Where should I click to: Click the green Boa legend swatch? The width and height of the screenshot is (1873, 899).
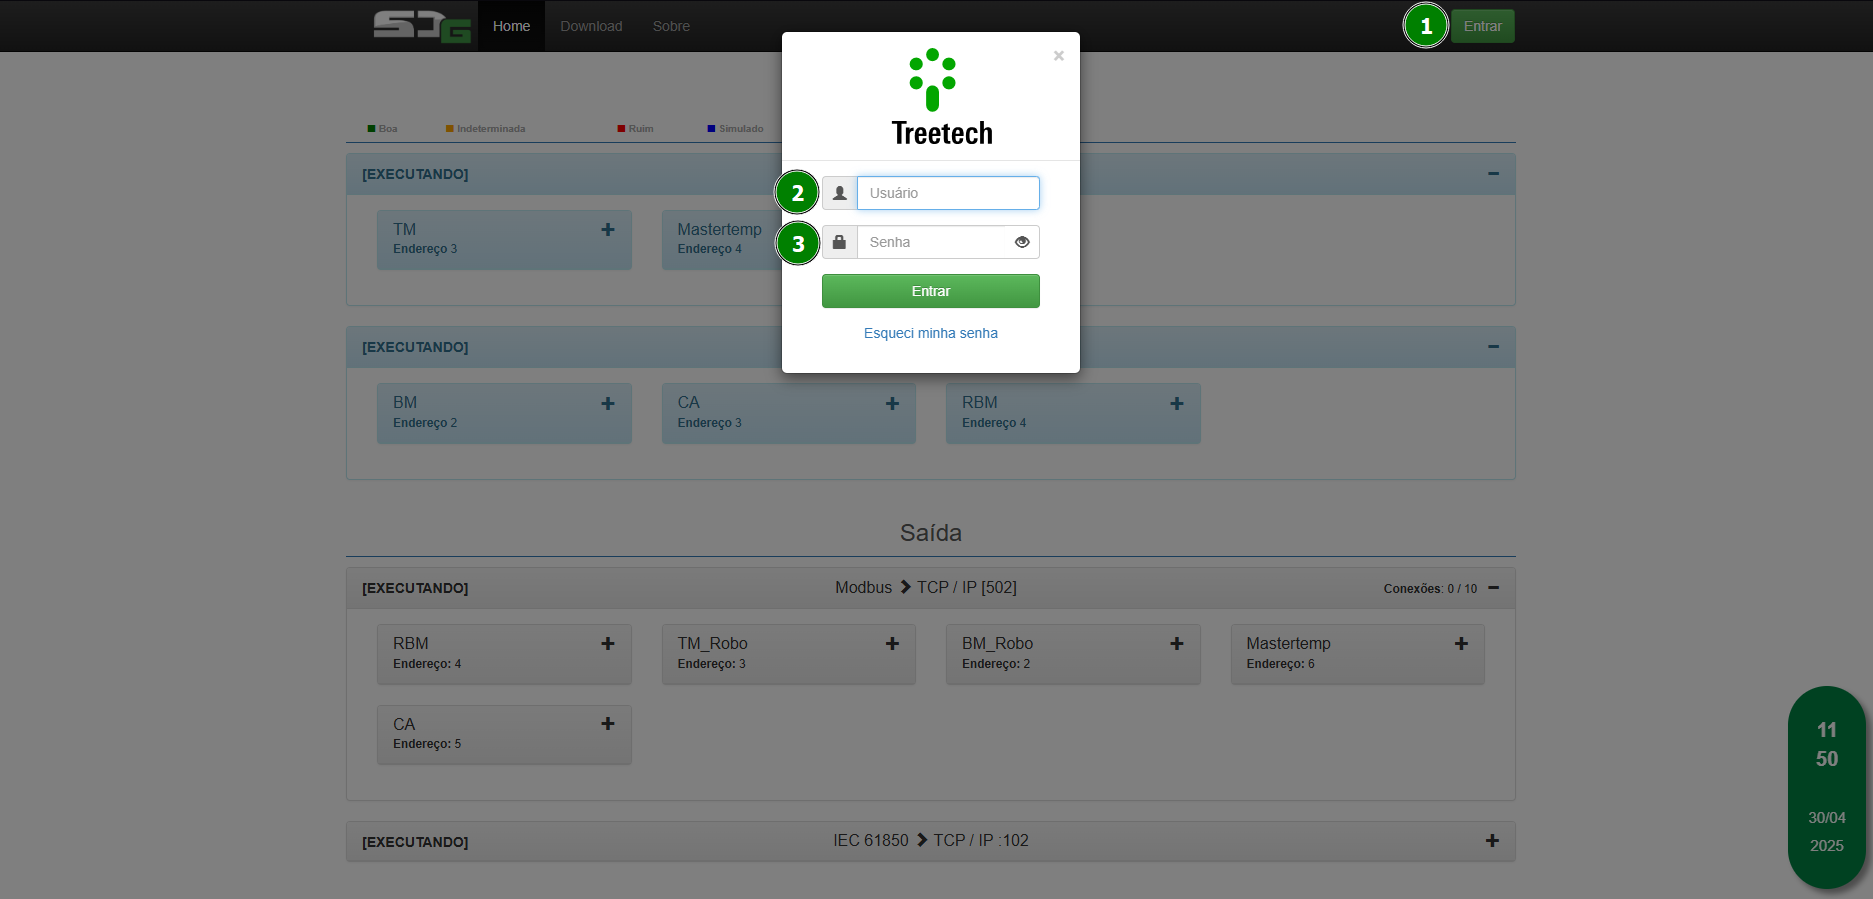(x=371, y=129)
